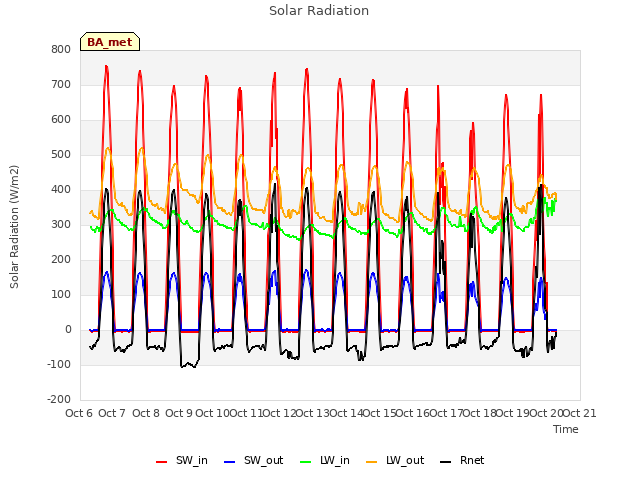Viewport: 640px width, 480px height.
Task: Click the Time x-axis label
Action: [x=565, y=429]
